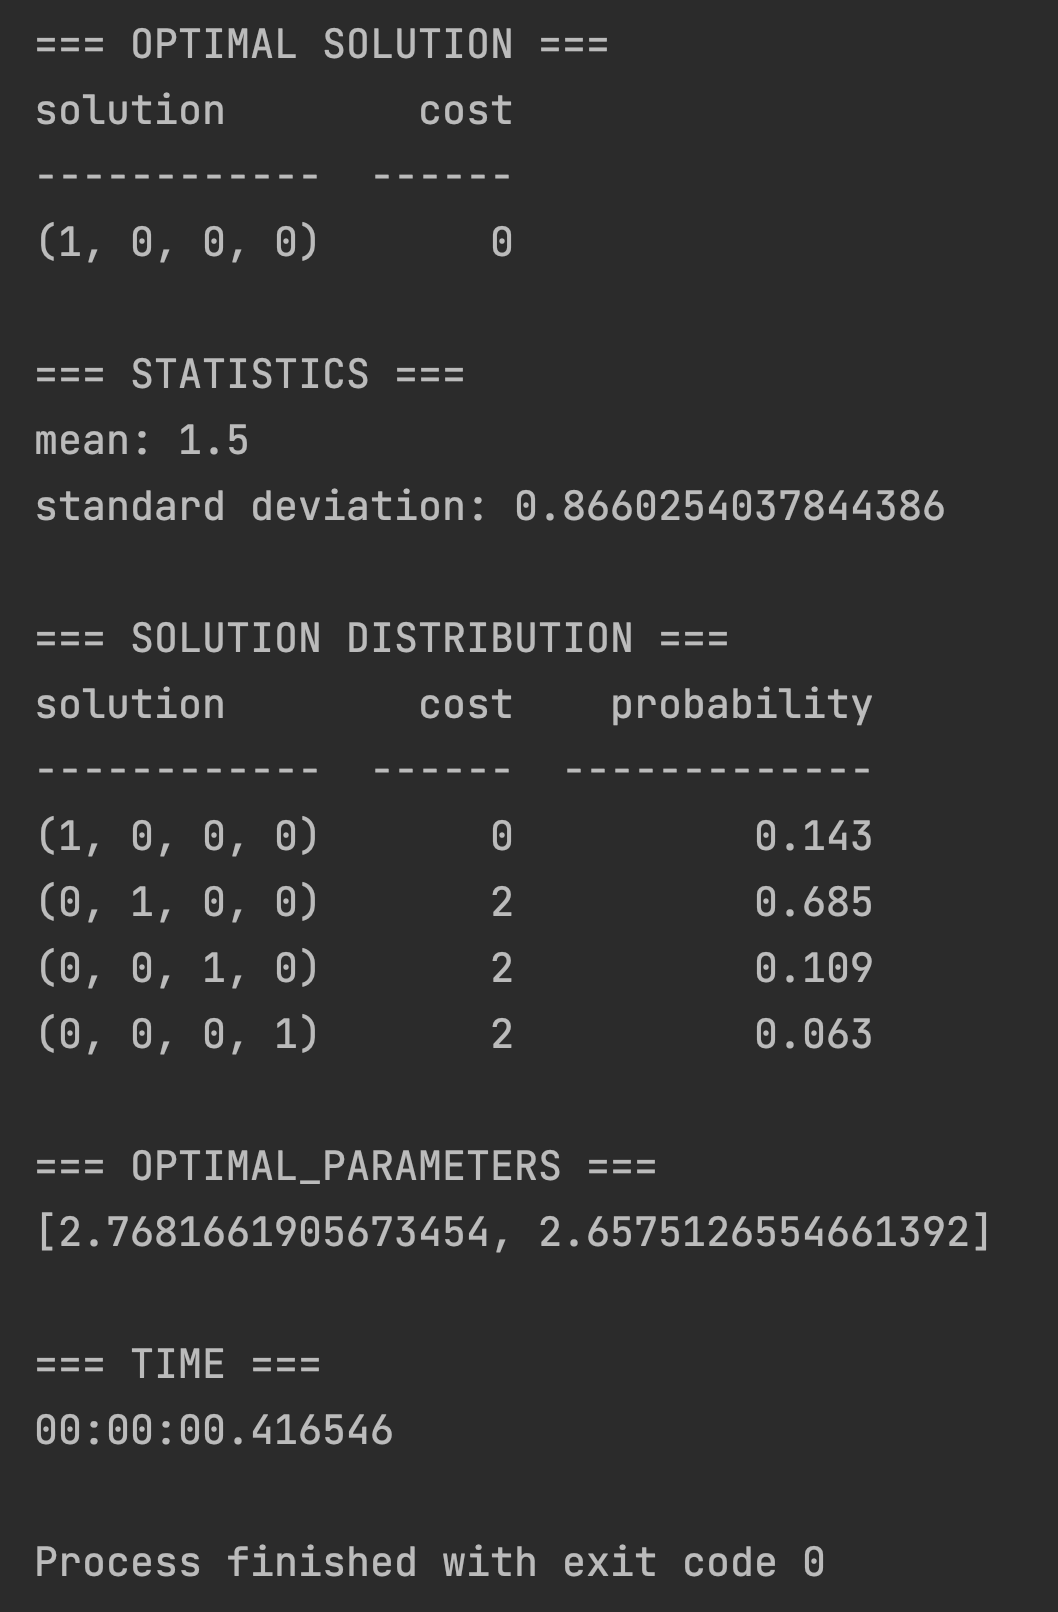Click the probability column heading
This screenshot has height=1612, width=1058.
point(741,706)
